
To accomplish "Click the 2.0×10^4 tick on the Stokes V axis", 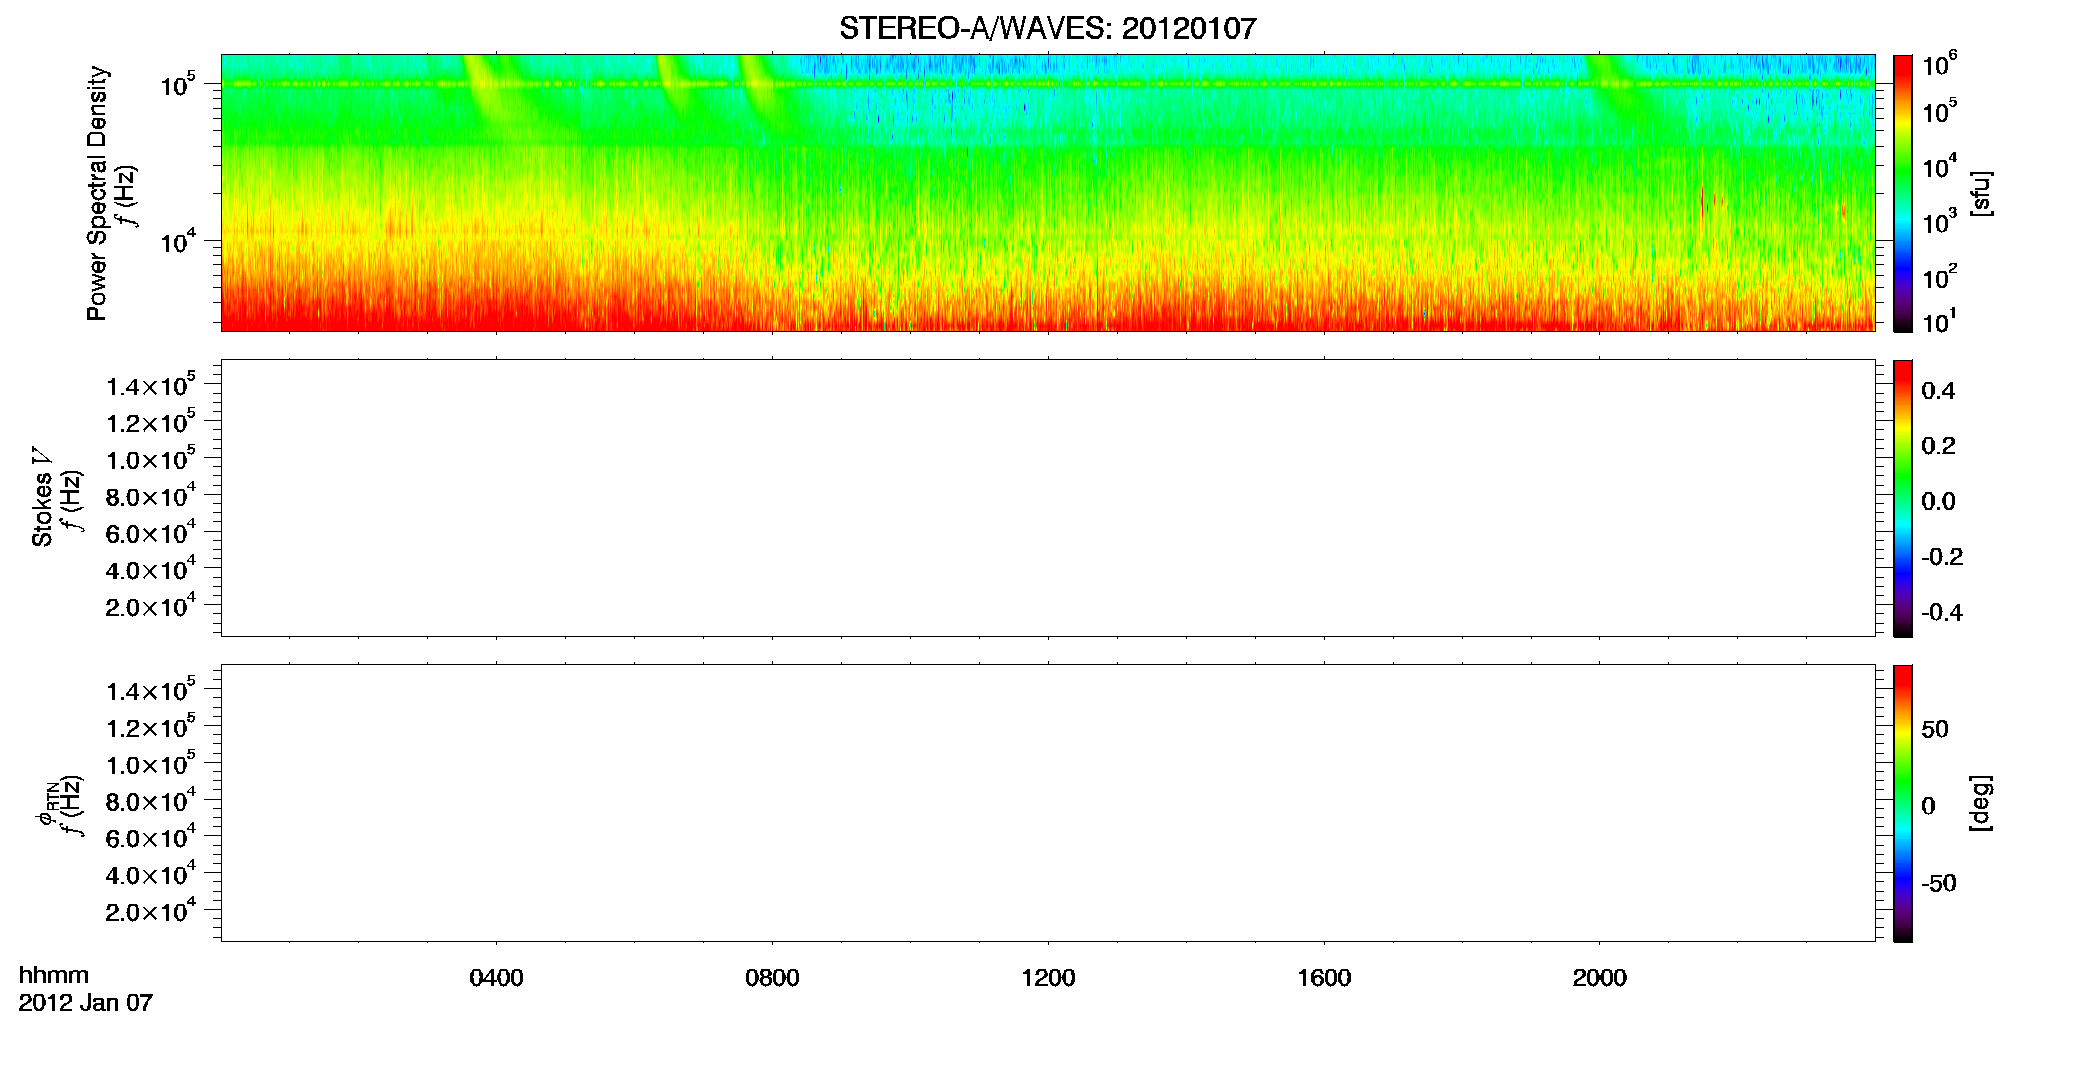I will (151, 606).
